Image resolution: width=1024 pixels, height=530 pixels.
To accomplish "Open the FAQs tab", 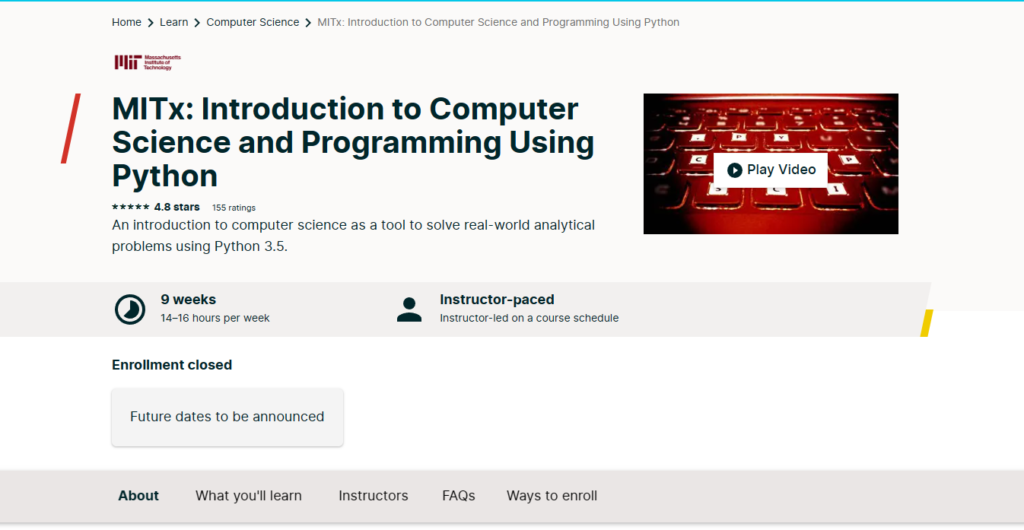I will tap(458, 496).
